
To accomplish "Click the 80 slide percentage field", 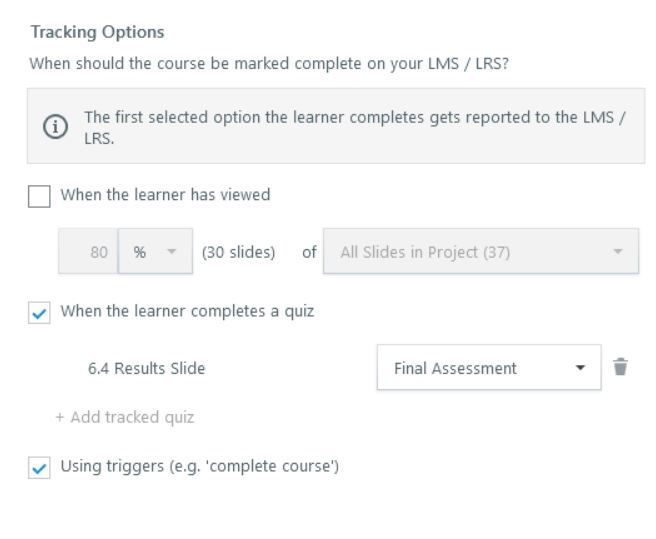I will pyautogui.click(x=90, y=252).
